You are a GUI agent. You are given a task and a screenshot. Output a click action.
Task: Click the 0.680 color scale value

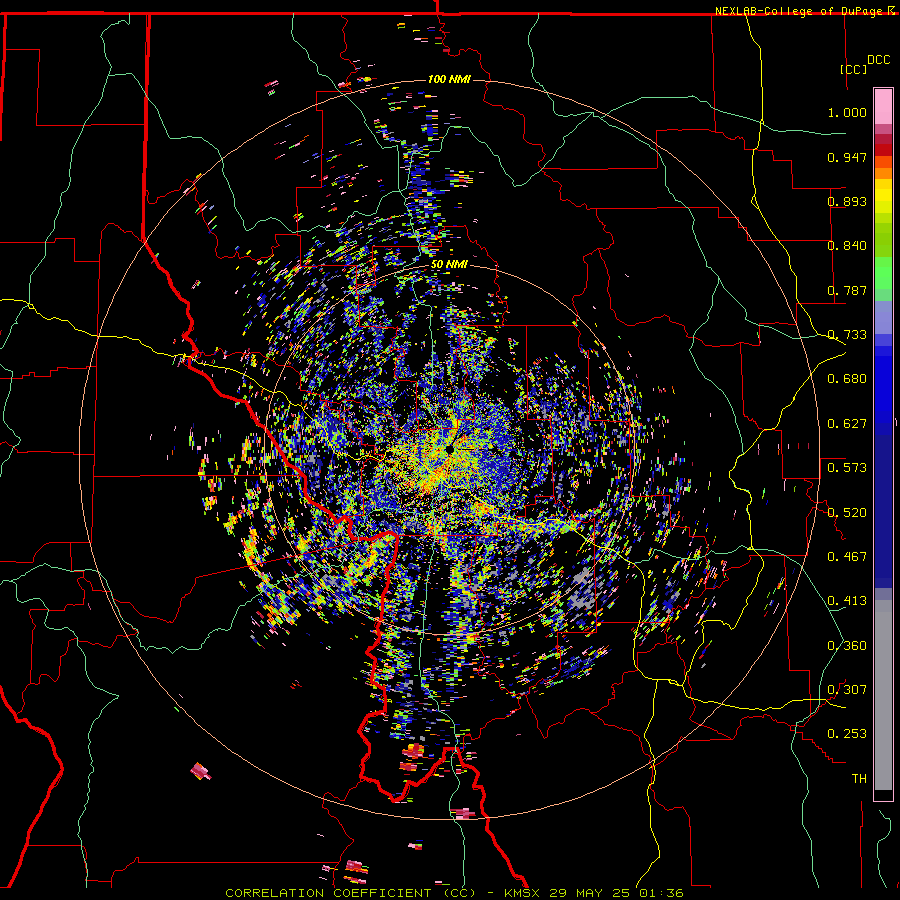[x=847, y=379]
